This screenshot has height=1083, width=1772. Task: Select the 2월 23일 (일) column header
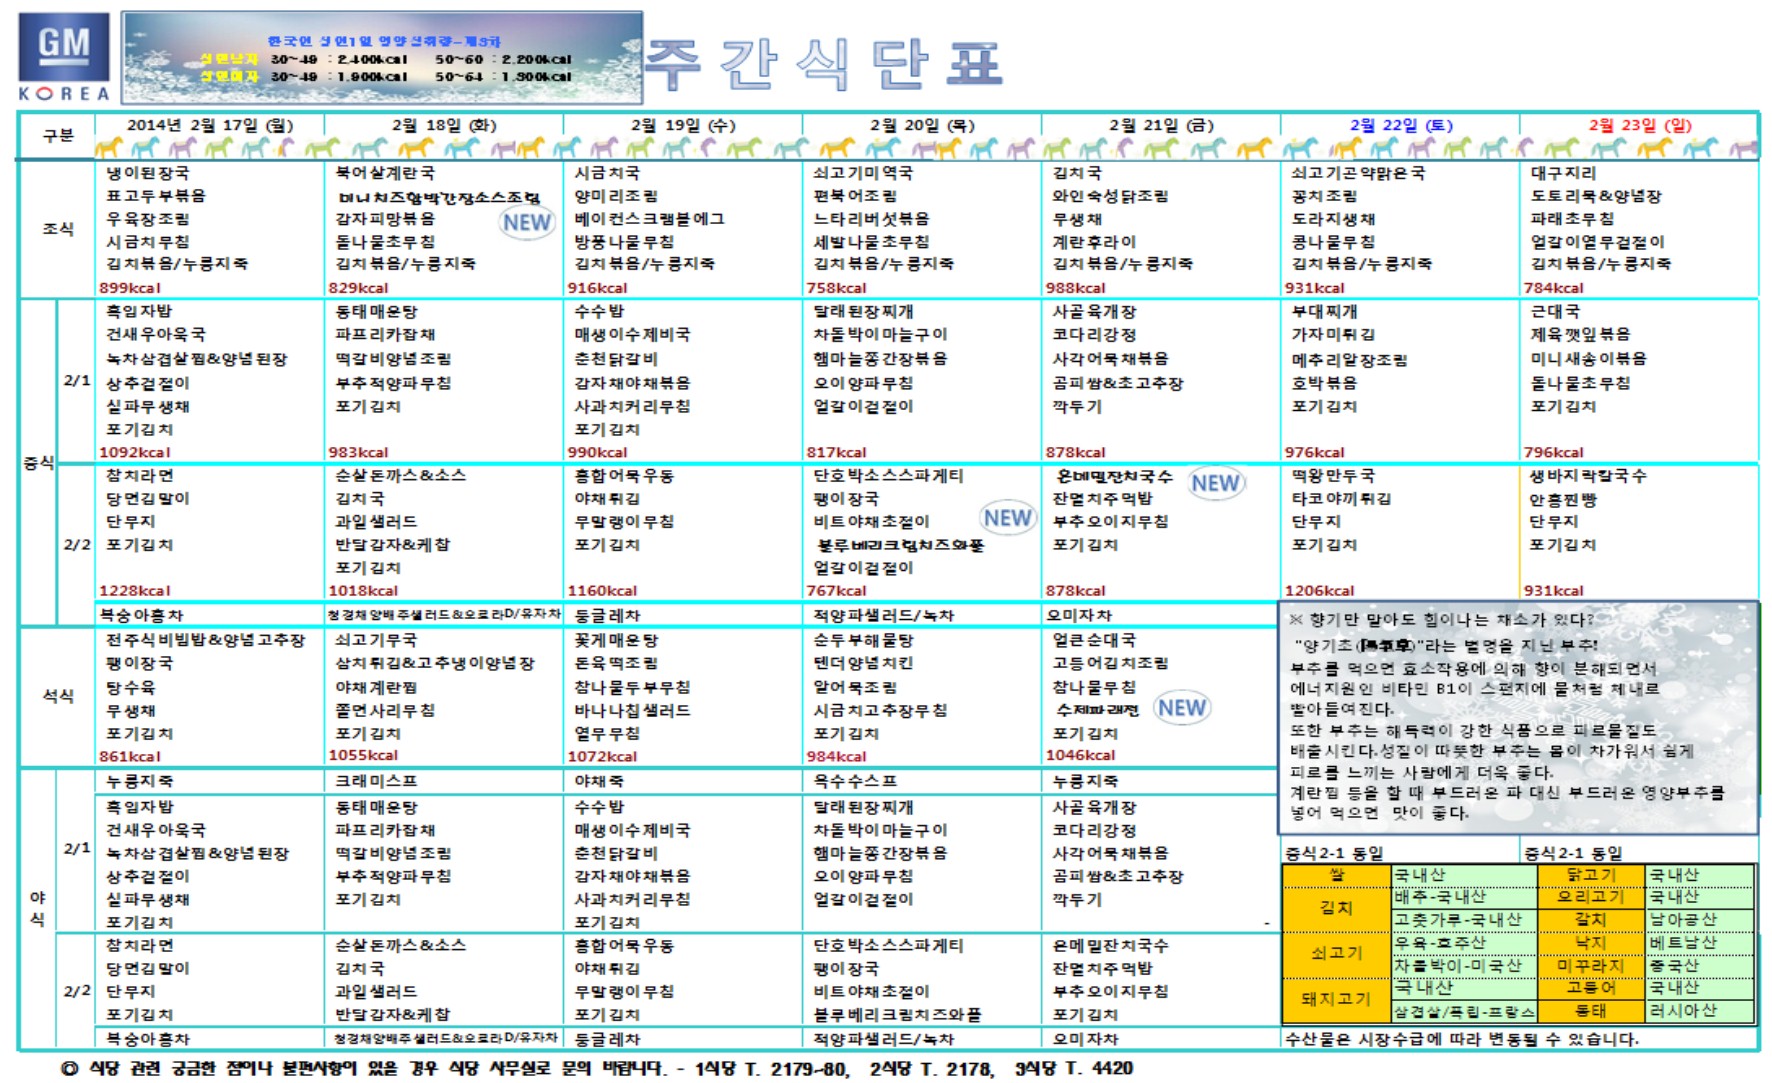1639,125
